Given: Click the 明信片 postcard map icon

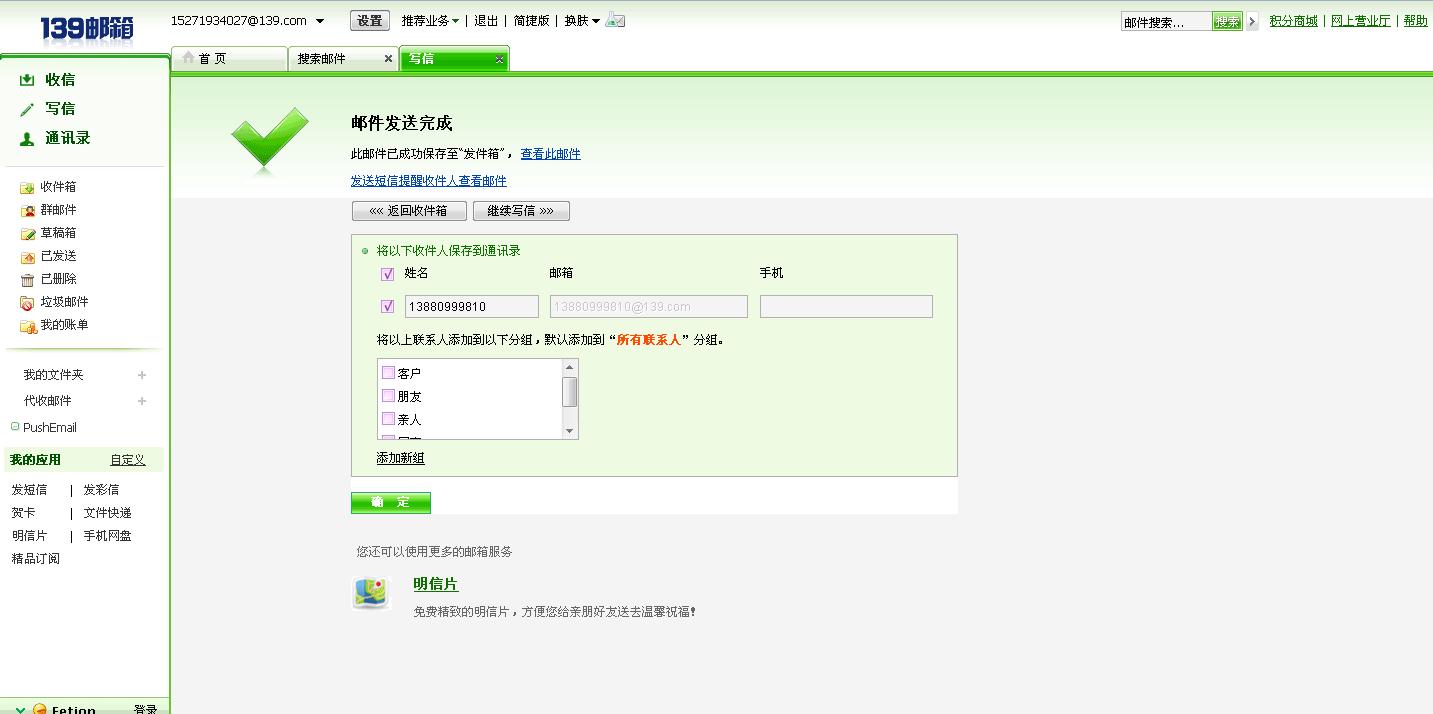Looking at the screenshot, I should pyautogui.click(x=370, y=593).
